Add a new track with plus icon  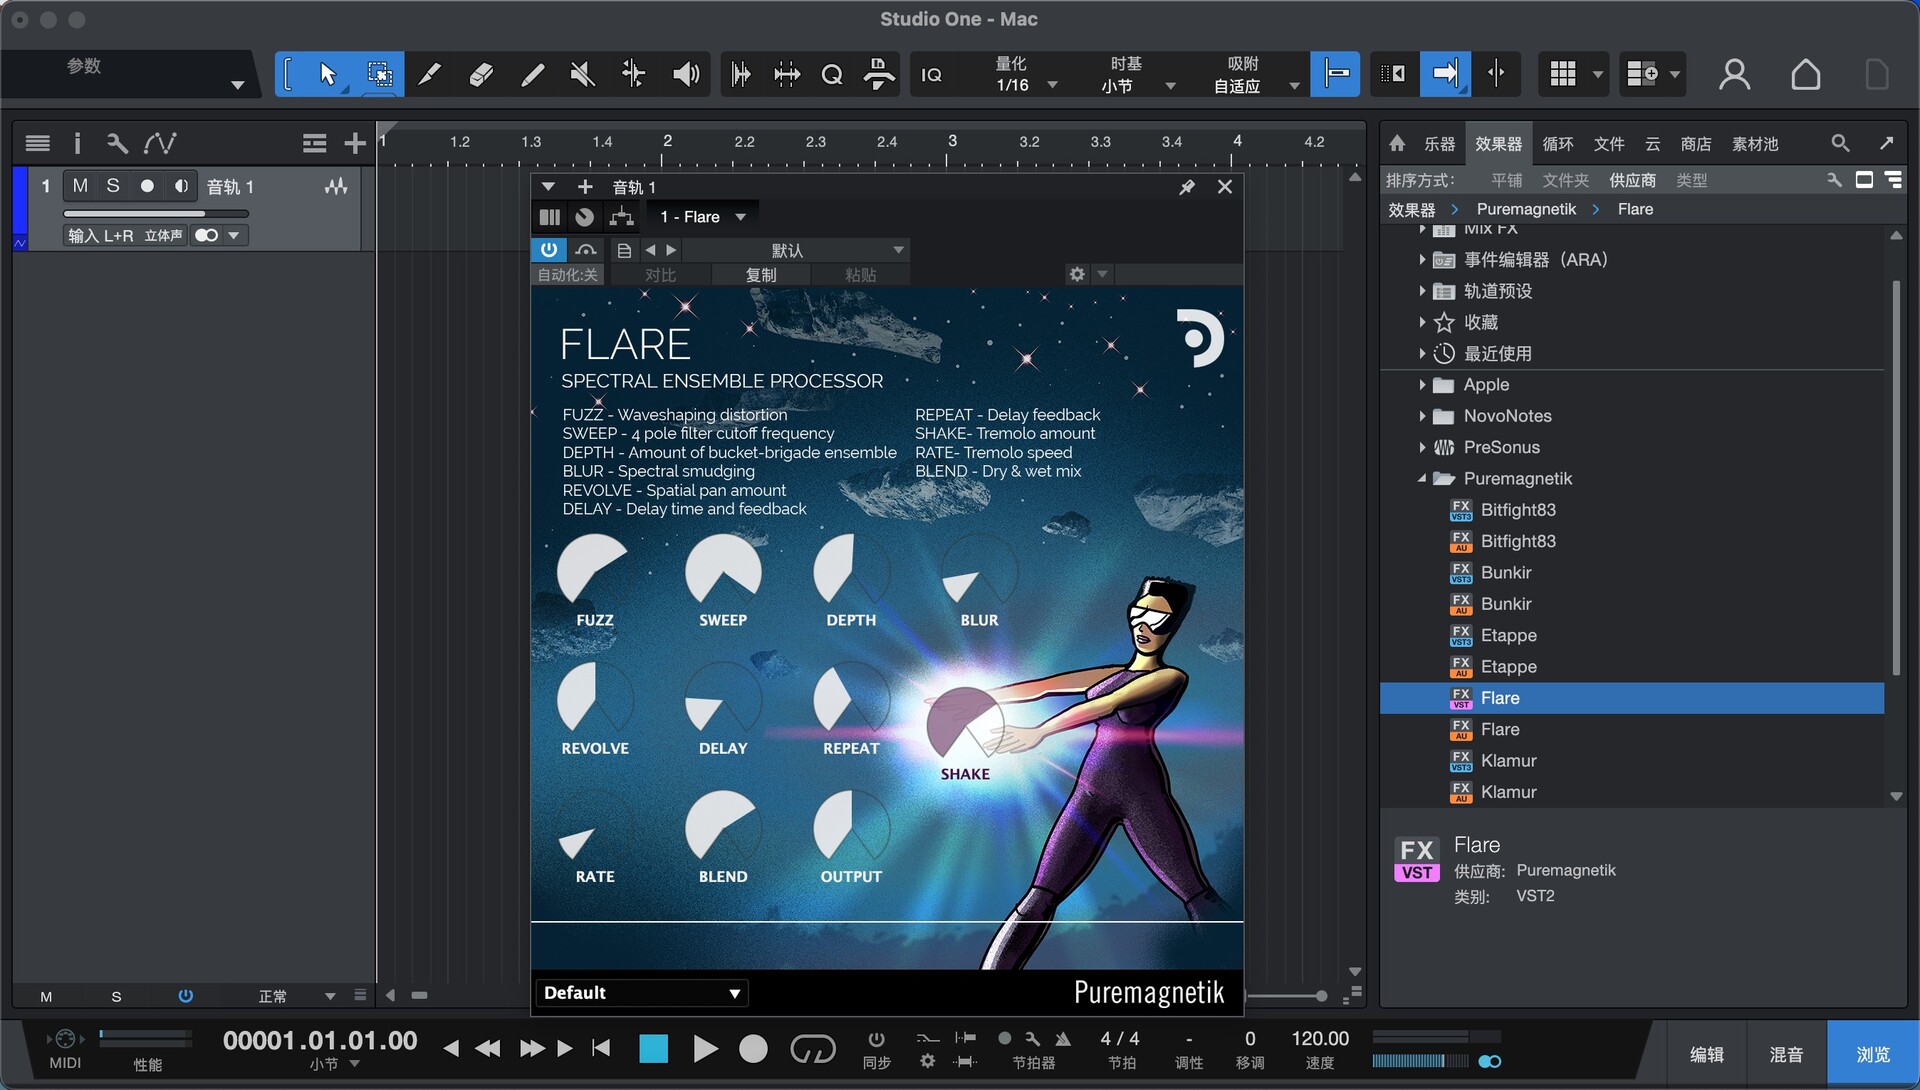click(x=354, y=144)
